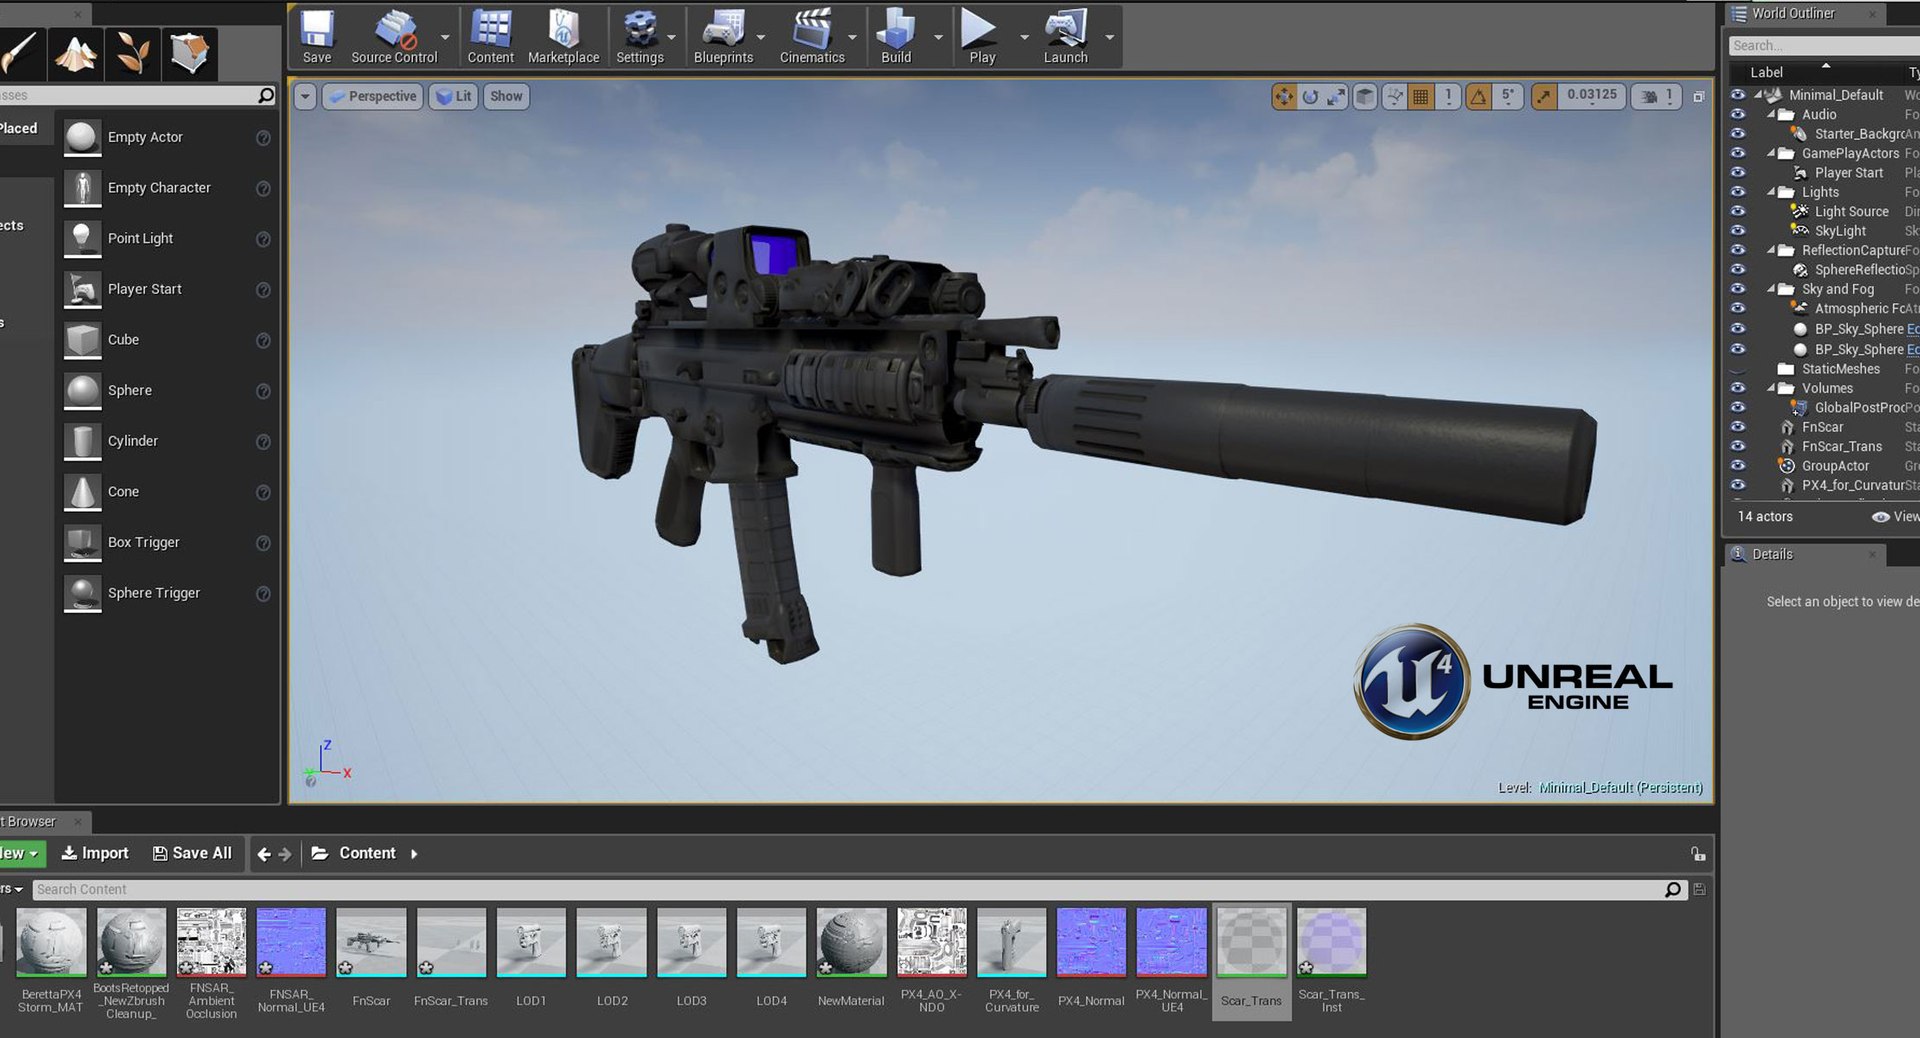This screenshot has height=1038, width=1920.
Task: Toggle visibility eye of SkyLight row
Action: 1738,231
